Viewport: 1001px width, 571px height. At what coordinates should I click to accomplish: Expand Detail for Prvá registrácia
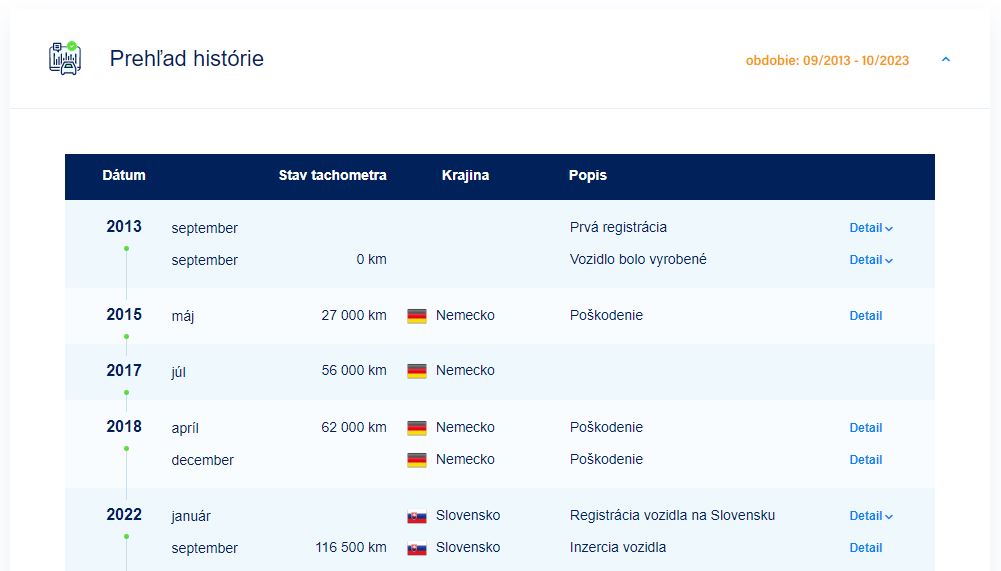tap(871, 228)
